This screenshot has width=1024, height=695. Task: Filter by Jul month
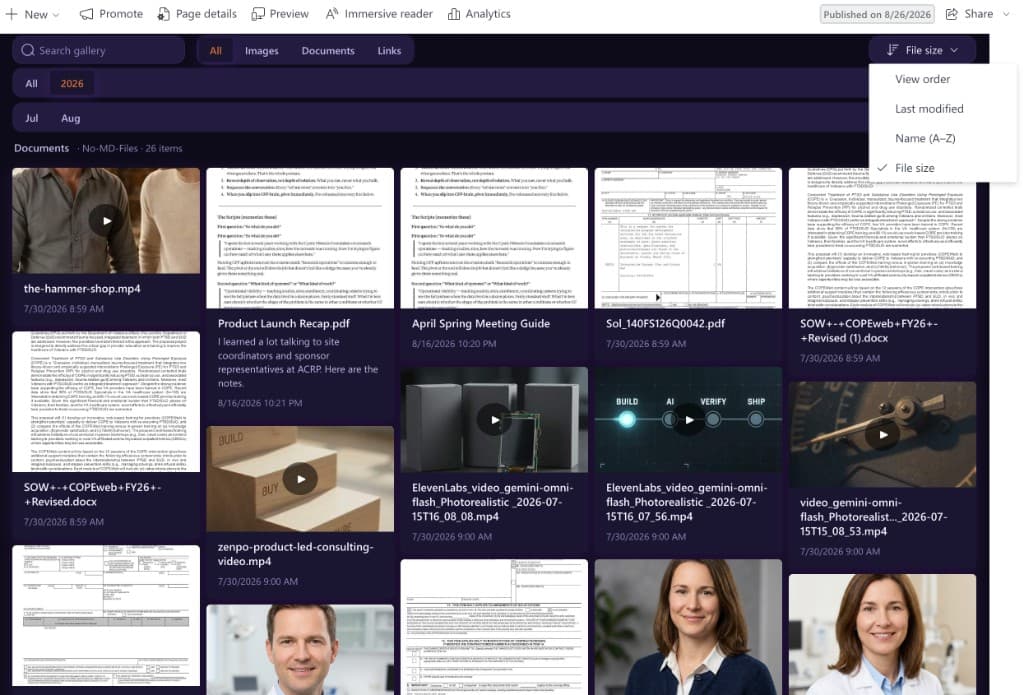coord(31,118)
